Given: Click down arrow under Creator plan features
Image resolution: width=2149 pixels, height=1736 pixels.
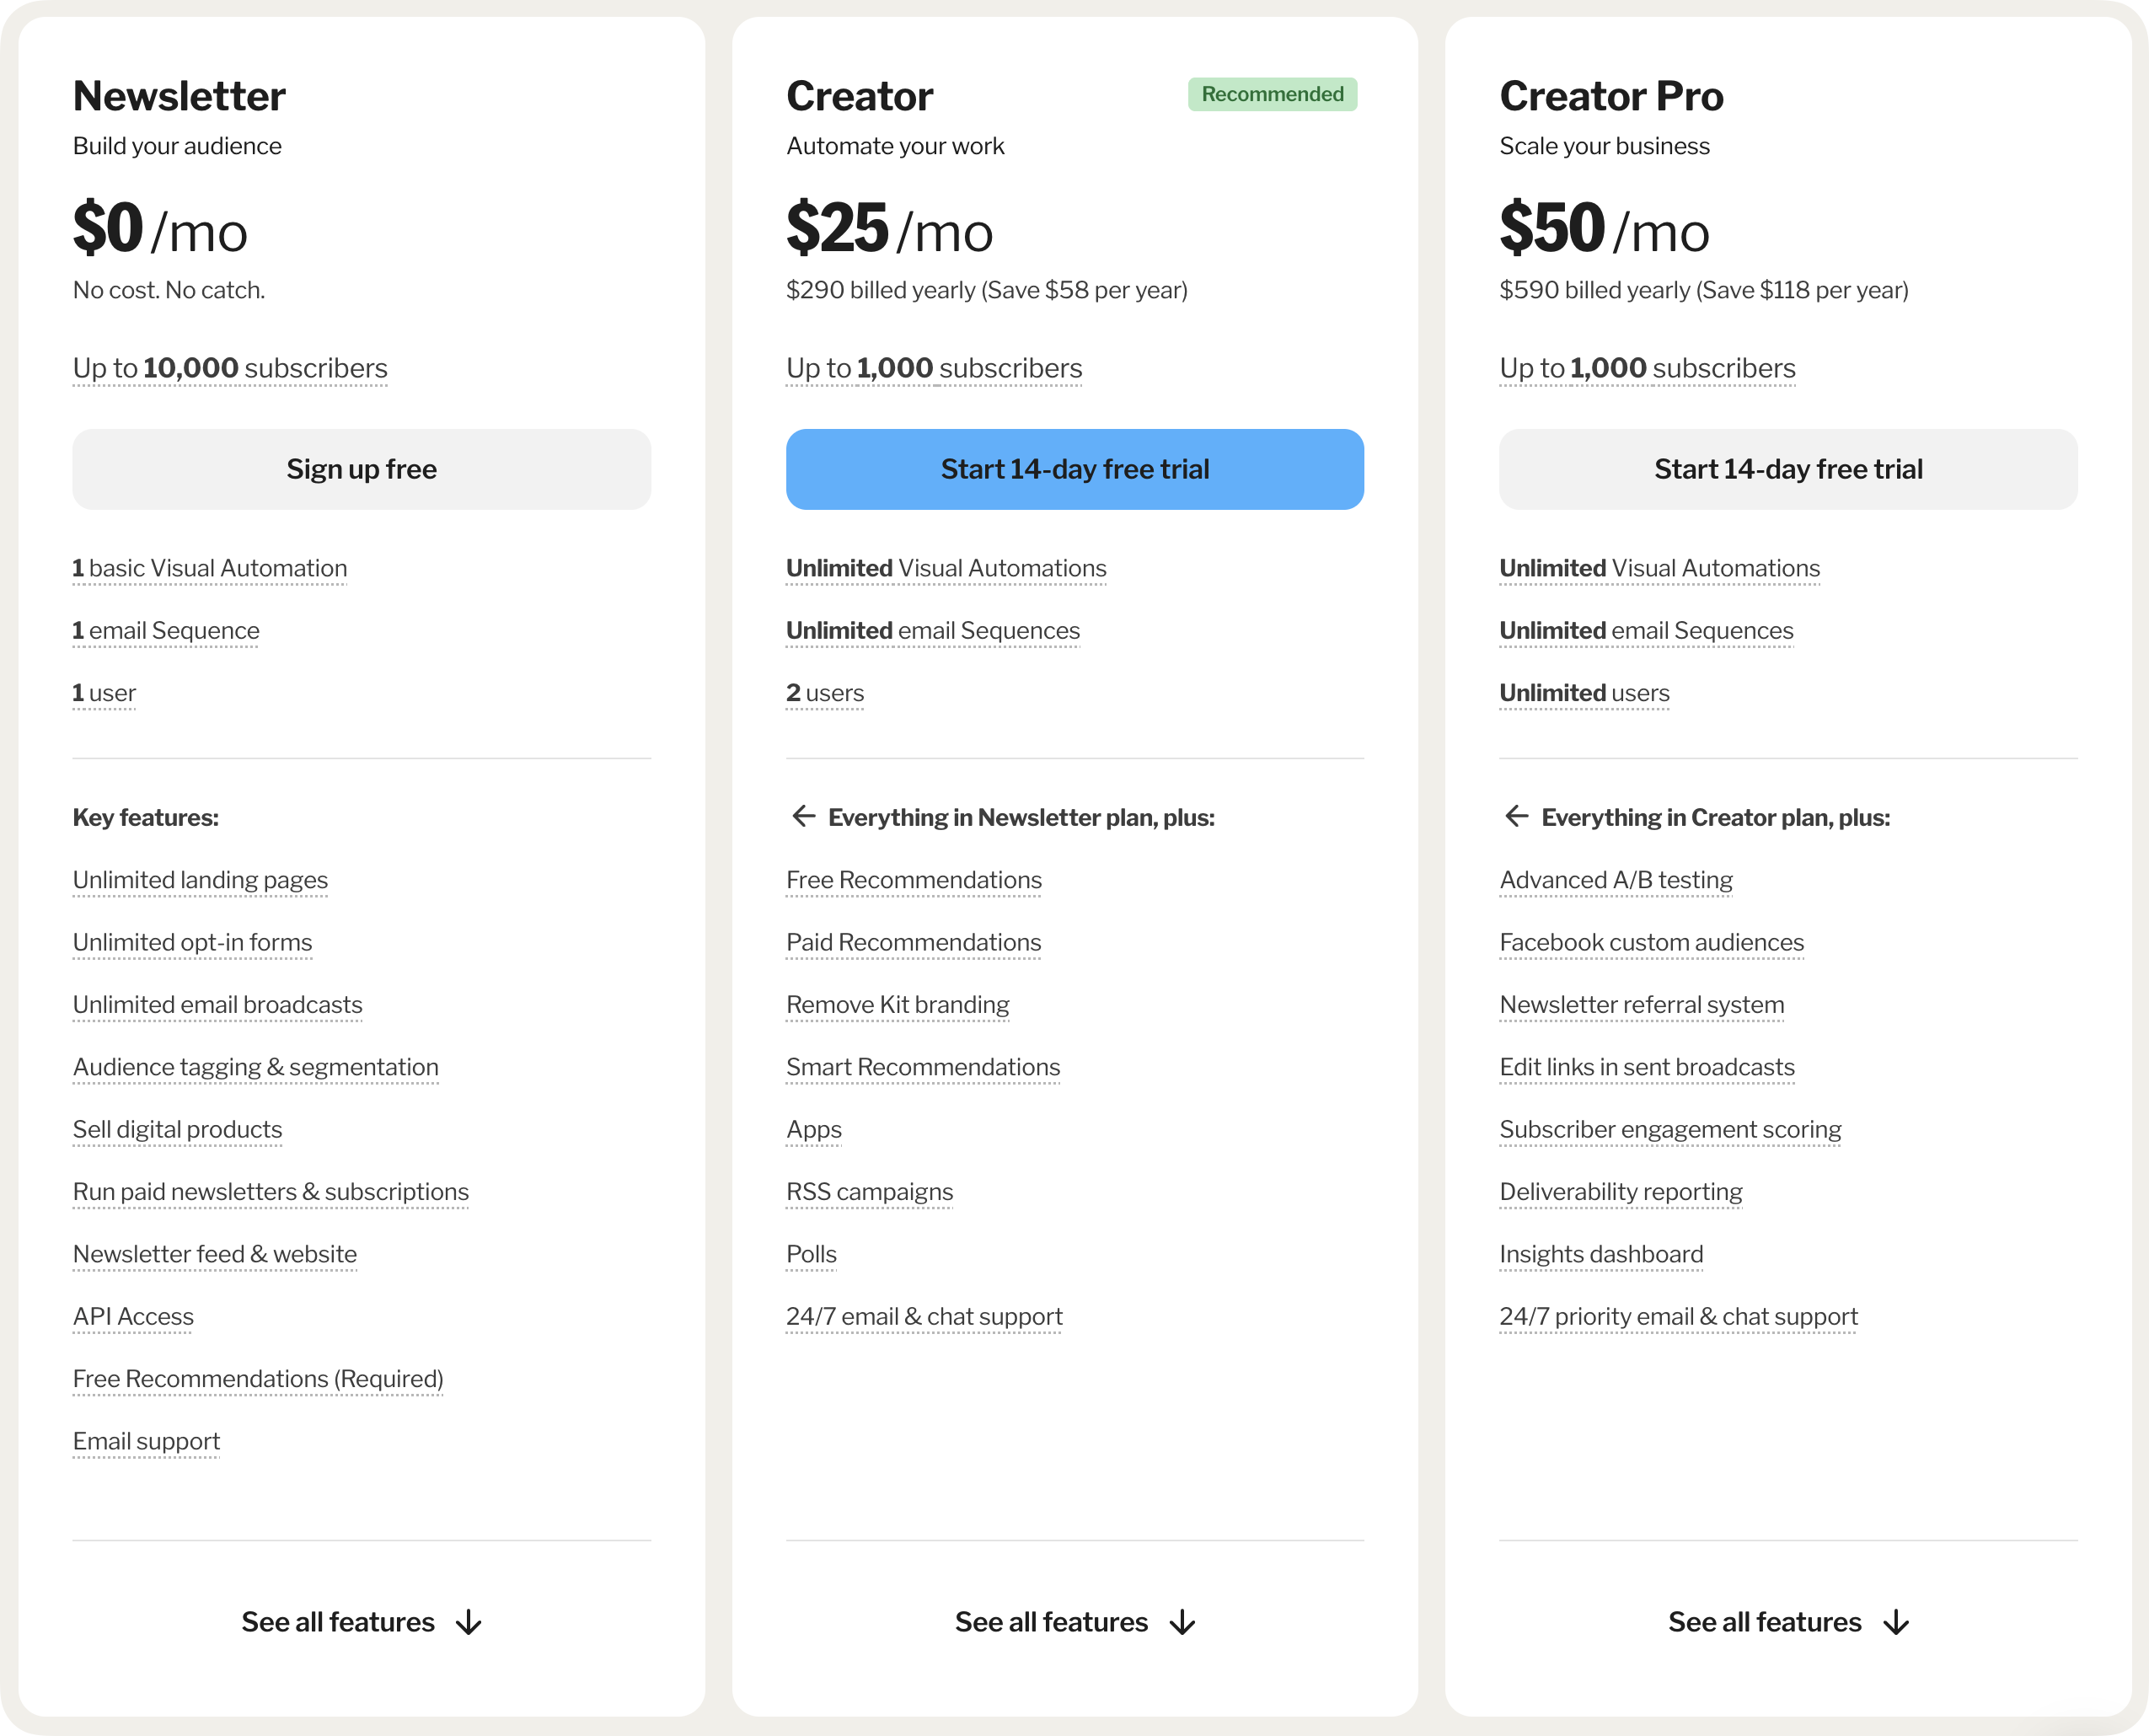Looking at the screenshot, I should (1182, 1622).
